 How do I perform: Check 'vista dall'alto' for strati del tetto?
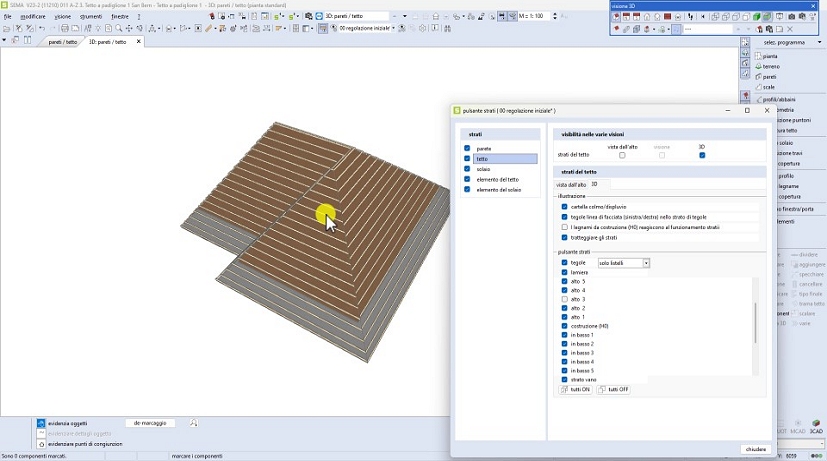[x=622, y=155]
